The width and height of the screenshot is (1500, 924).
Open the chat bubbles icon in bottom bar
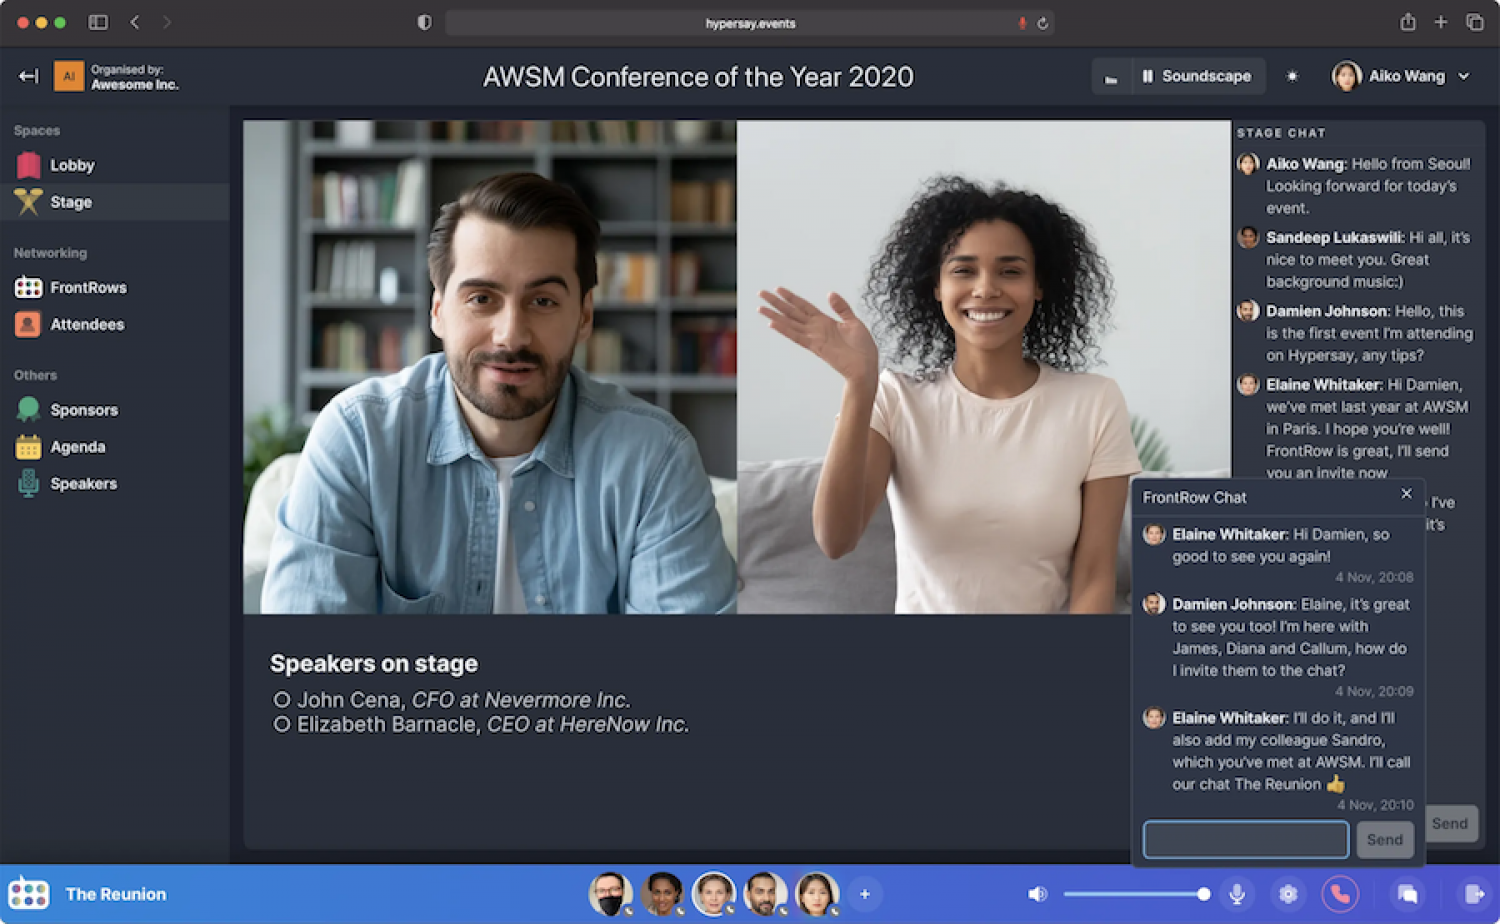1407,894
